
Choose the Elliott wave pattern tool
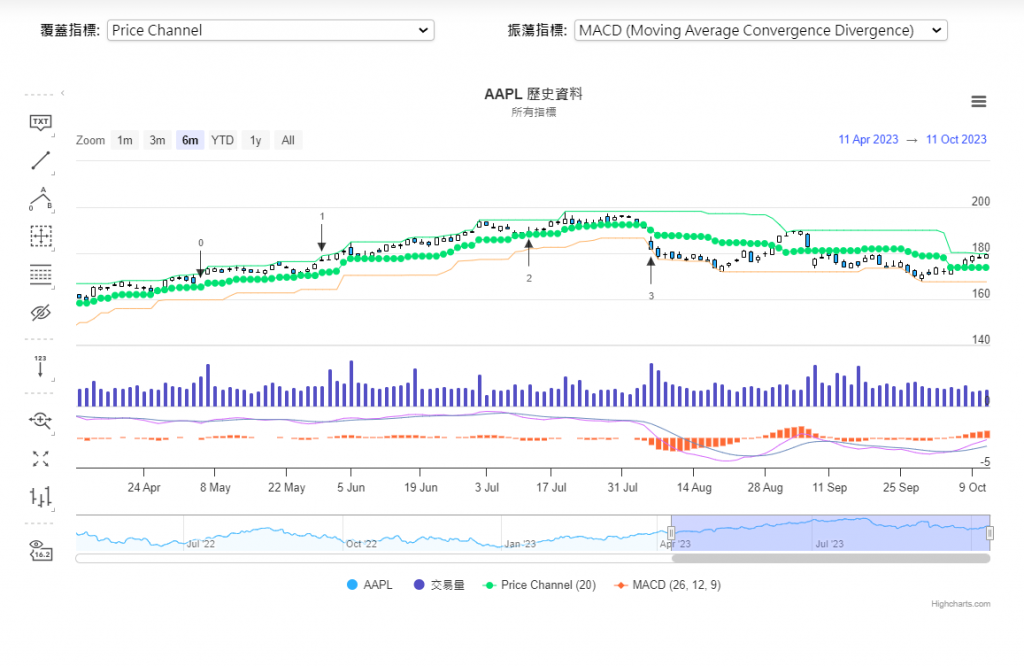[40, 198]
